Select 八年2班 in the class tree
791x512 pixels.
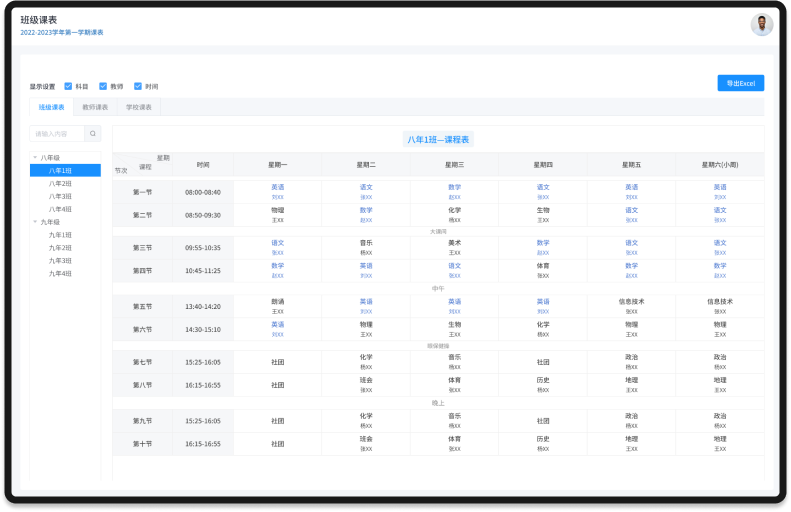tap(60, 184)
